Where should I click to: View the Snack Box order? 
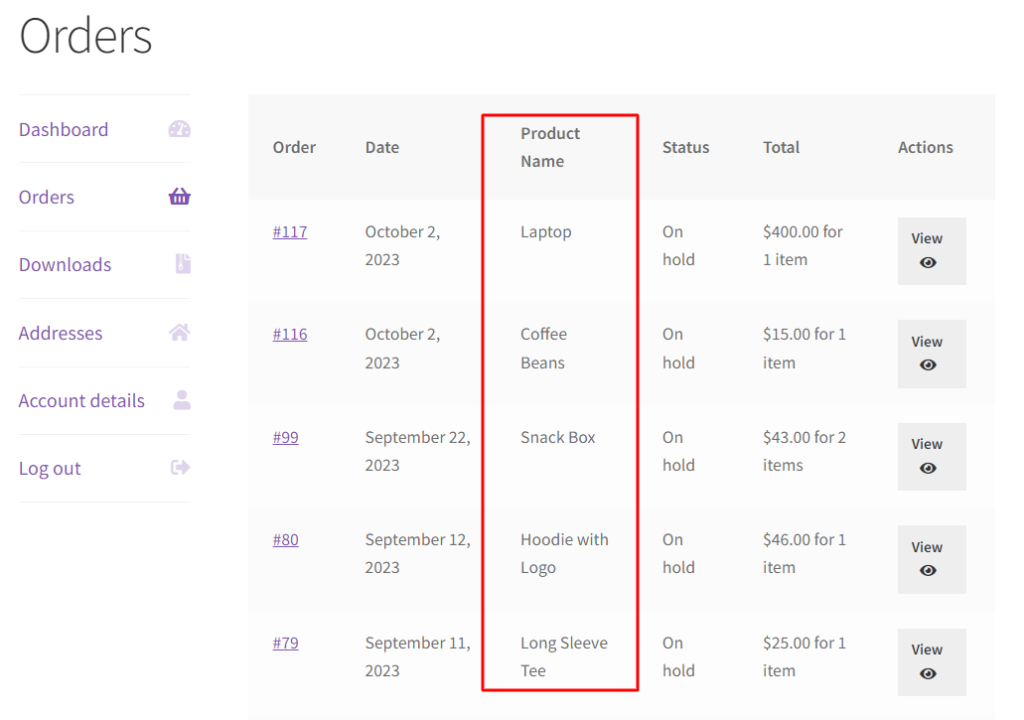click(x=931, y=456)
